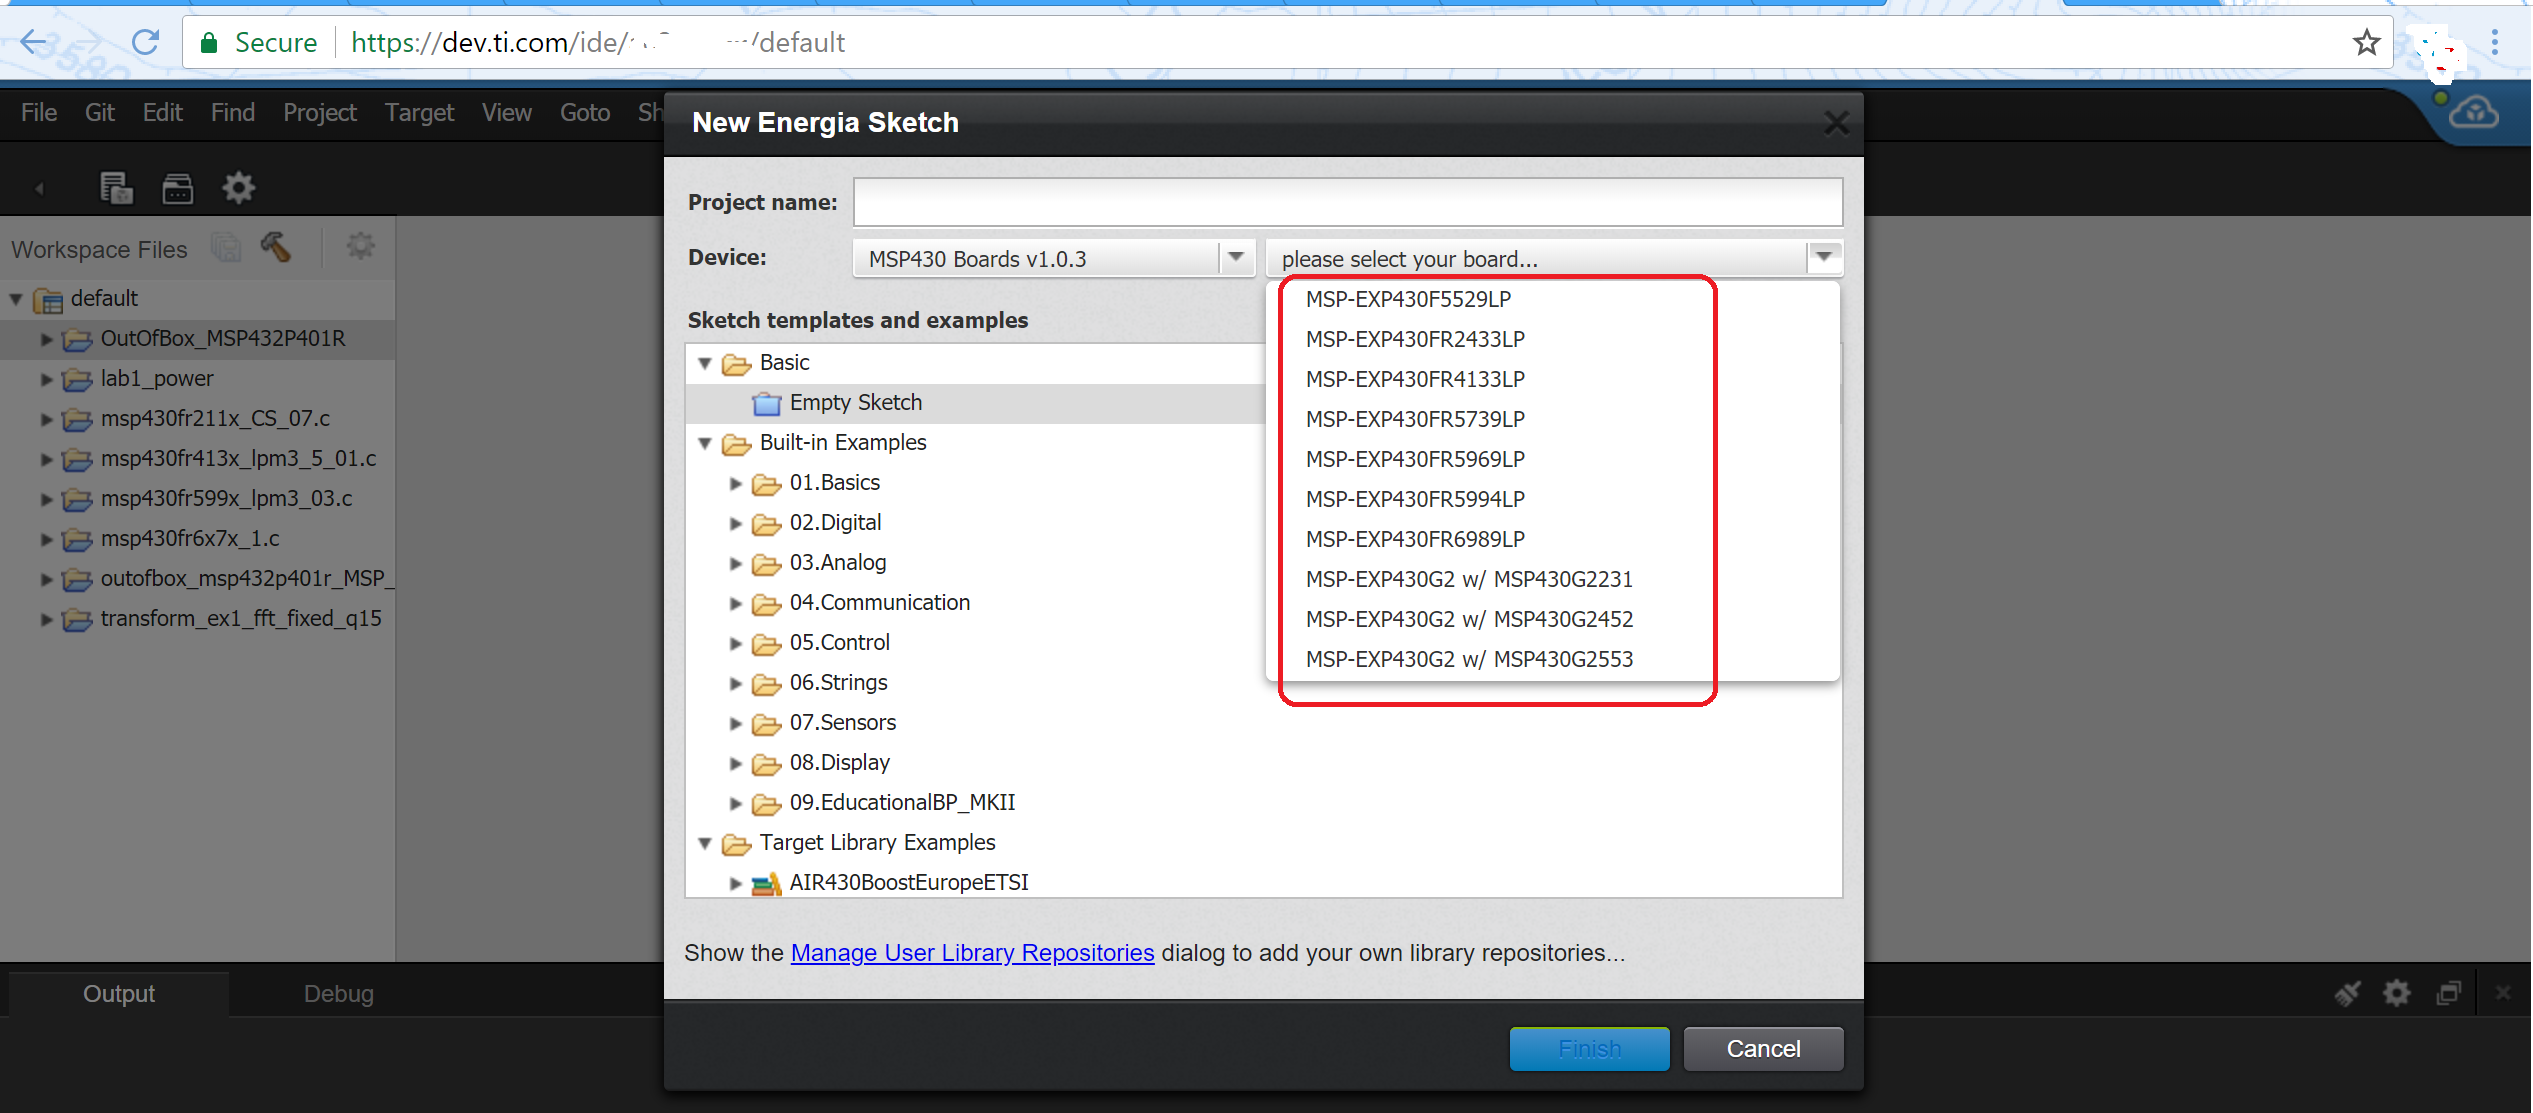Click the cloud connection icon
2533x1113 pixels.
tap(2474, 113)
